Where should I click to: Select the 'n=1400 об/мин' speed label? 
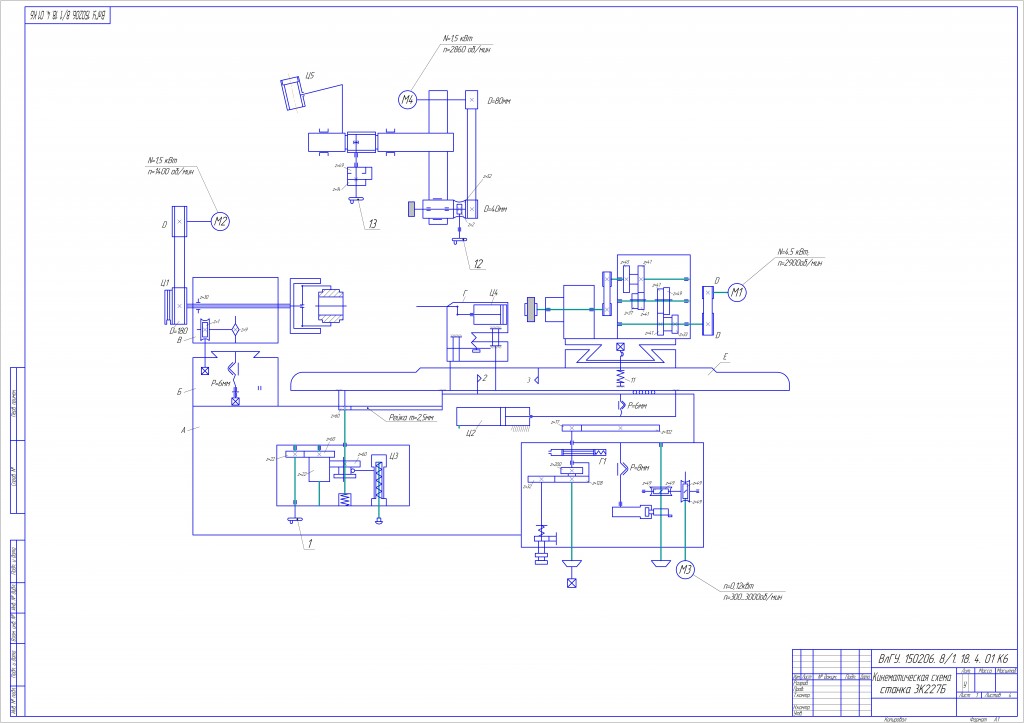pos(171,172)
